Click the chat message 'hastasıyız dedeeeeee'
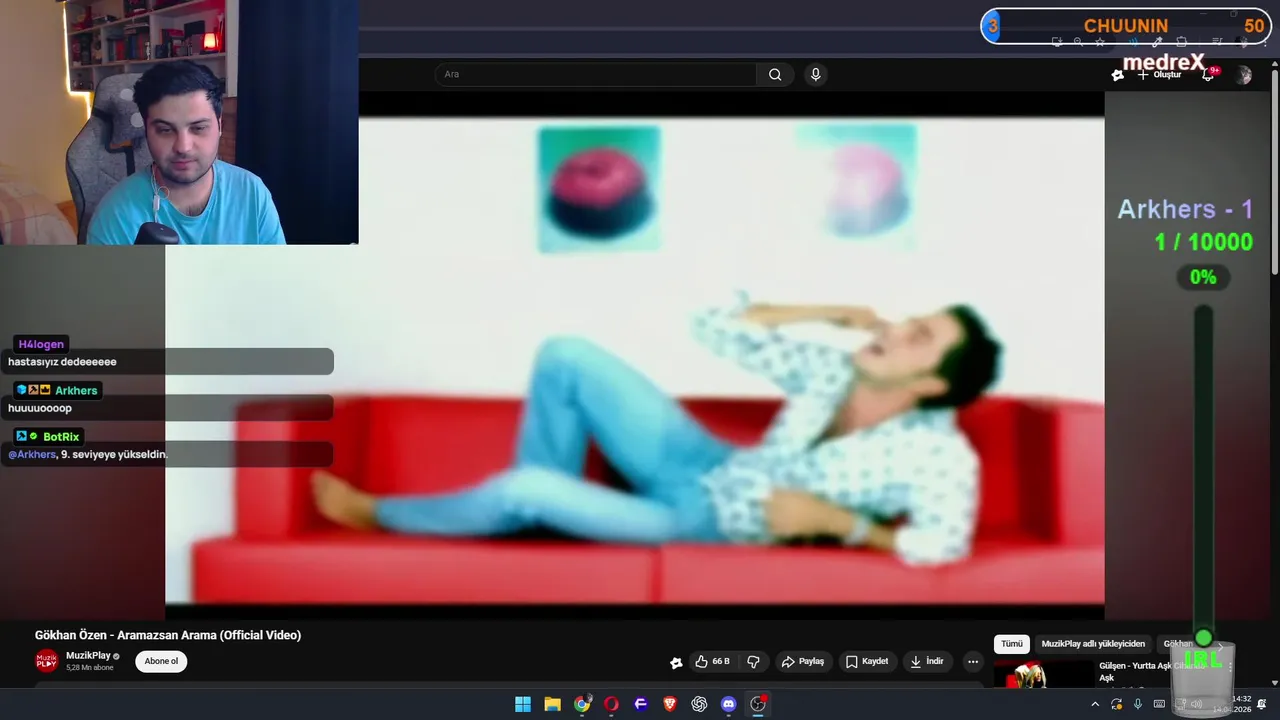Screen dimensions: 1280x720 (x=62, y=362)
